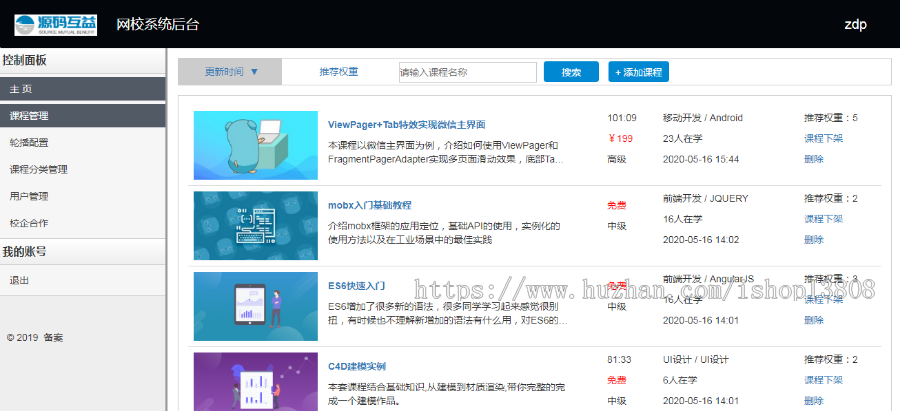Click the ES6 course thumbnail image

pos(255,307)
